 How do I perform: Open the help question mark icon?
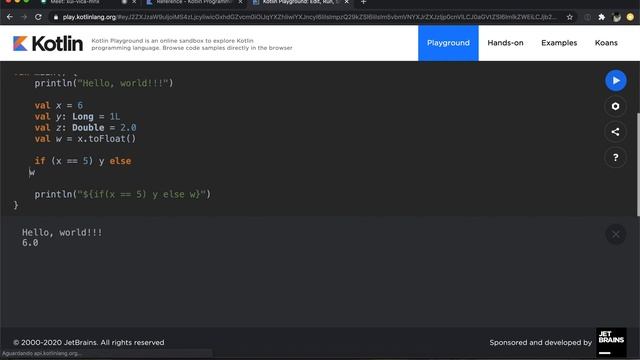click(x=616, y=158)
